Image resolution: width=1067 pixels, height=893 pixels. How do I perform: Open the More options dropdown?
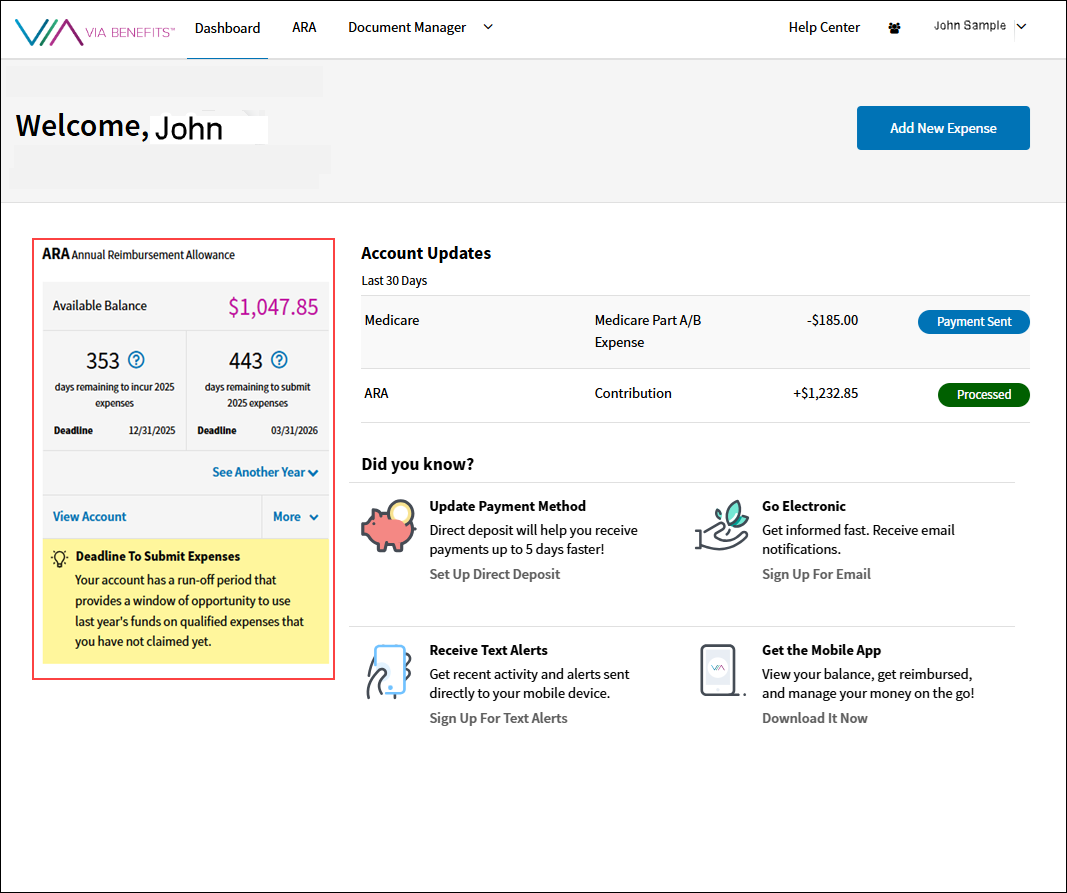coord(295,517)
